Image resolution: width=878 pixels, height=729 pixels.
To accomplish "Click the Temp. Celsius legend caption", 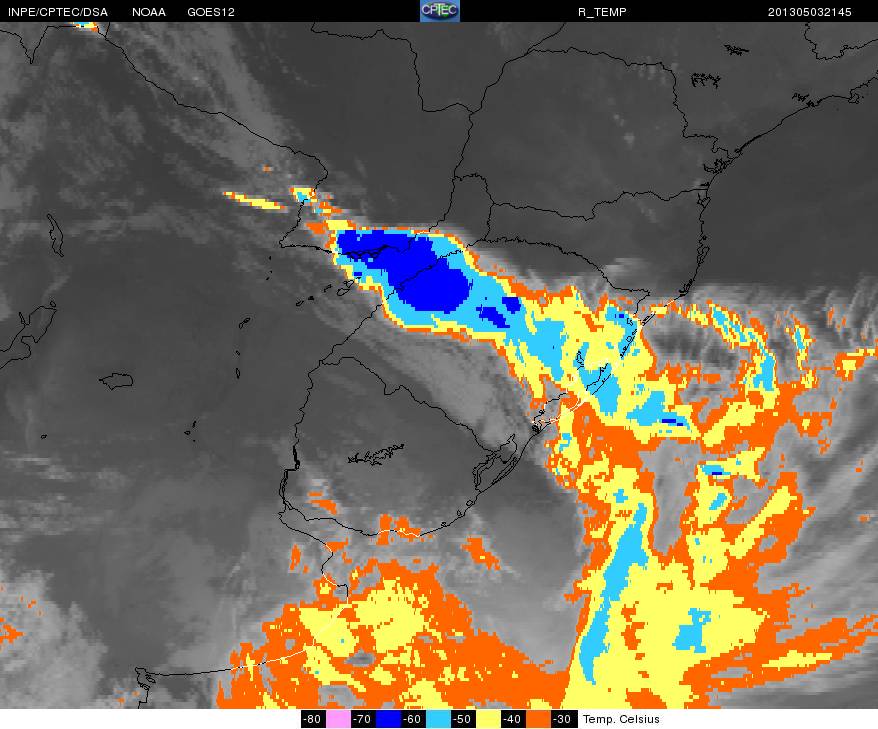I will (621, 719).
